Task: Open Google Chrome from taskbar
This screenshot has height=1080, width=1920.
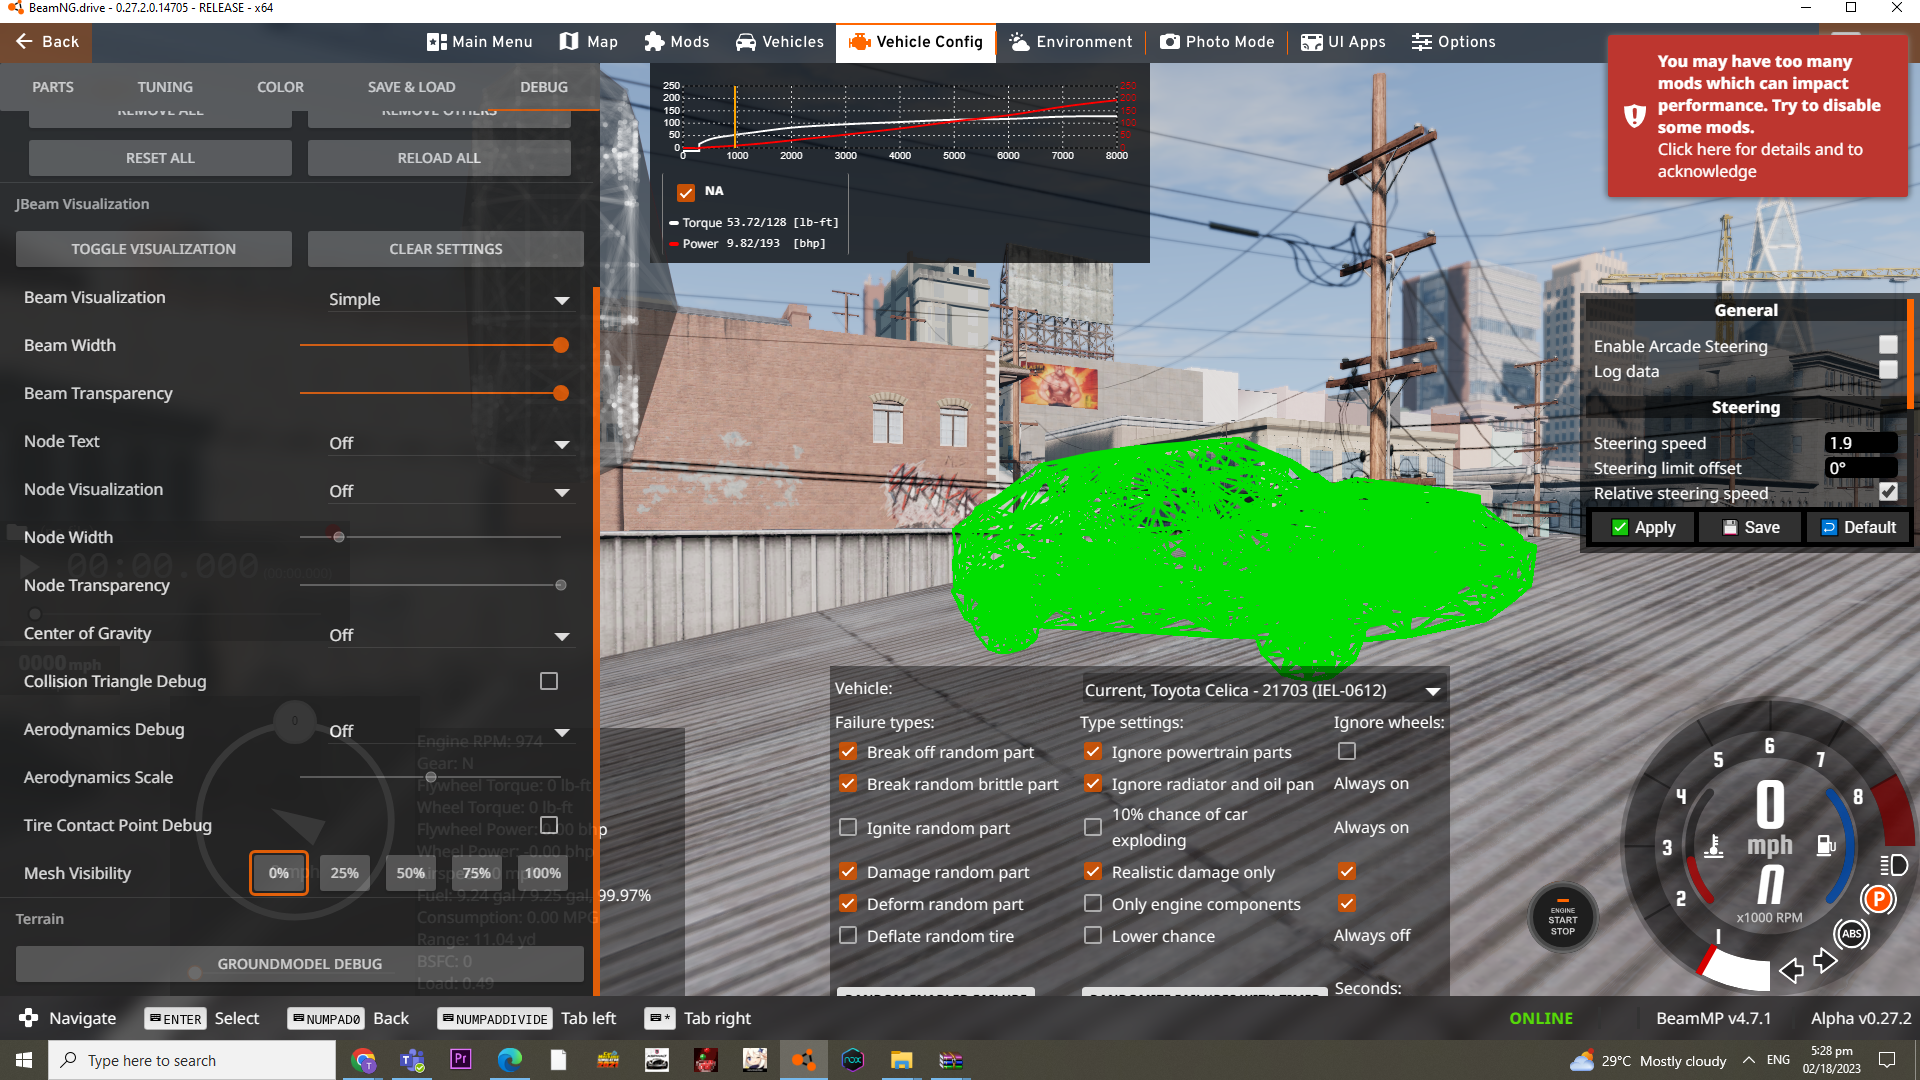Action: click(x=363, y=1060)
